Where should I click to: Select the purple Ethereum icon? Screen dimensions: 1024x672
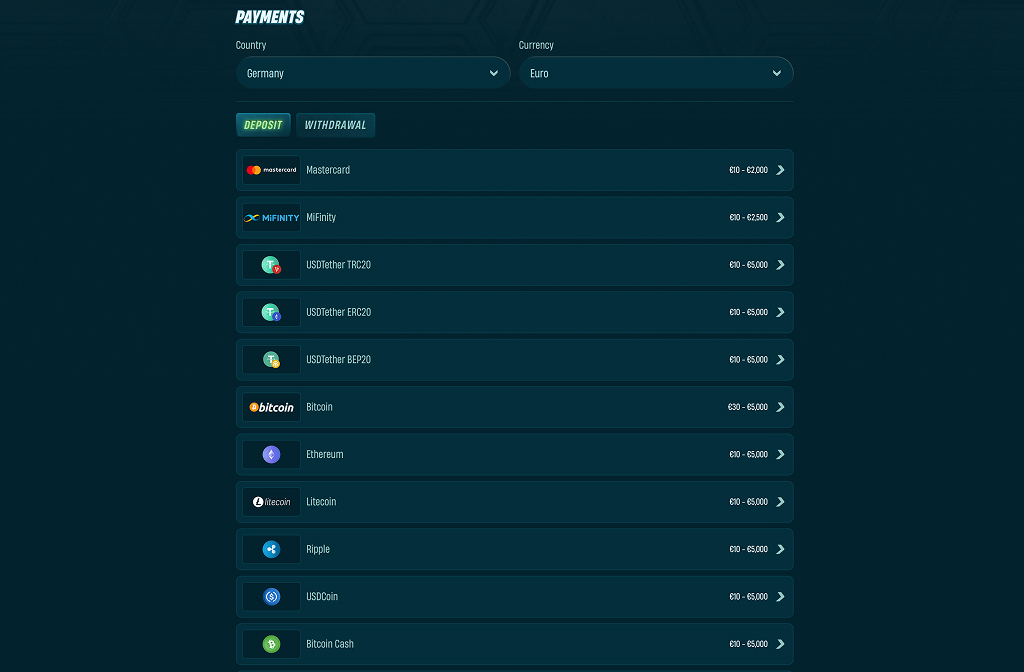tap(271, 455)
